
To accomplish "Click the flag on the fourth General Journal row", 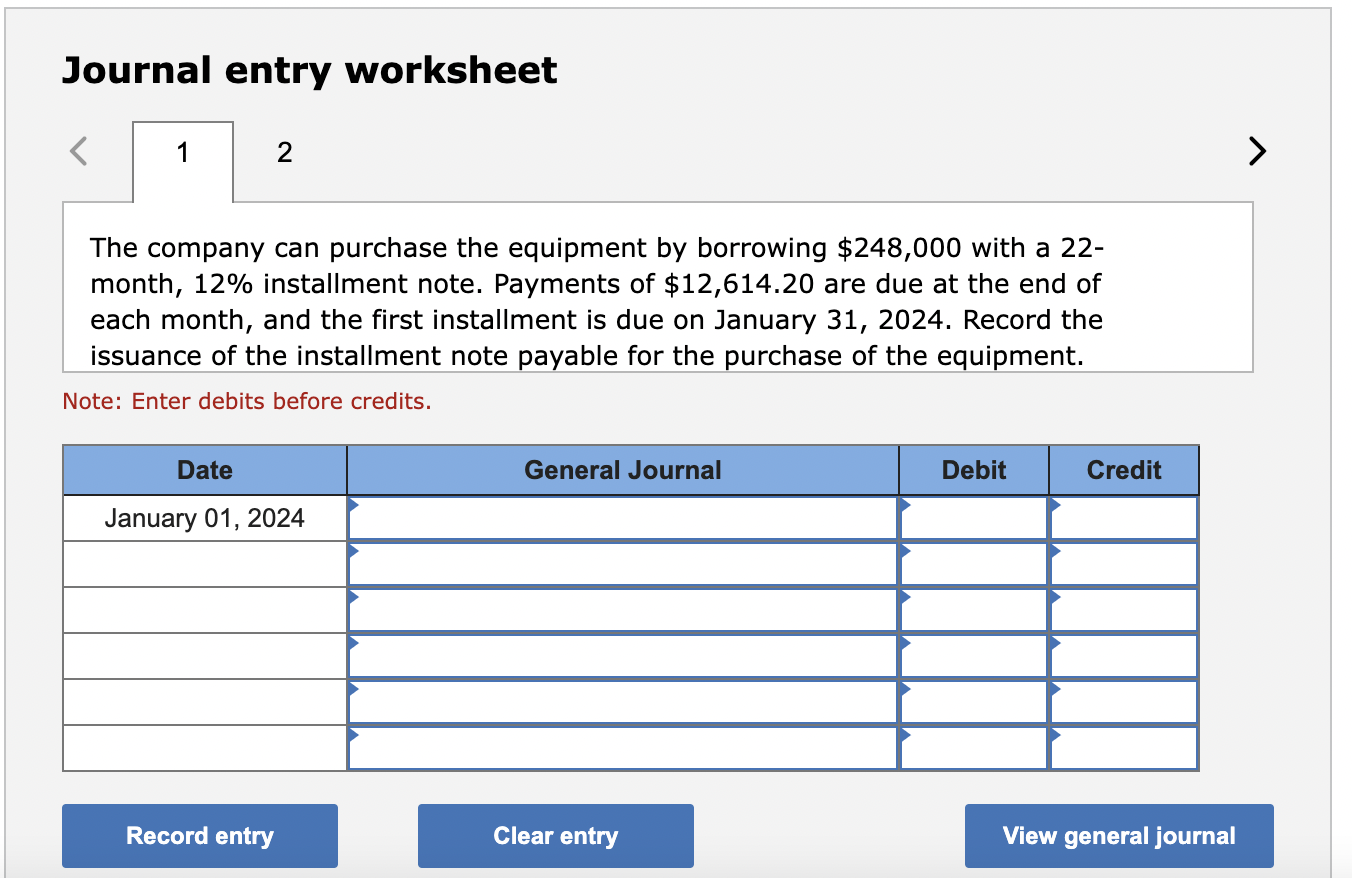I will [x=352, y=641].
